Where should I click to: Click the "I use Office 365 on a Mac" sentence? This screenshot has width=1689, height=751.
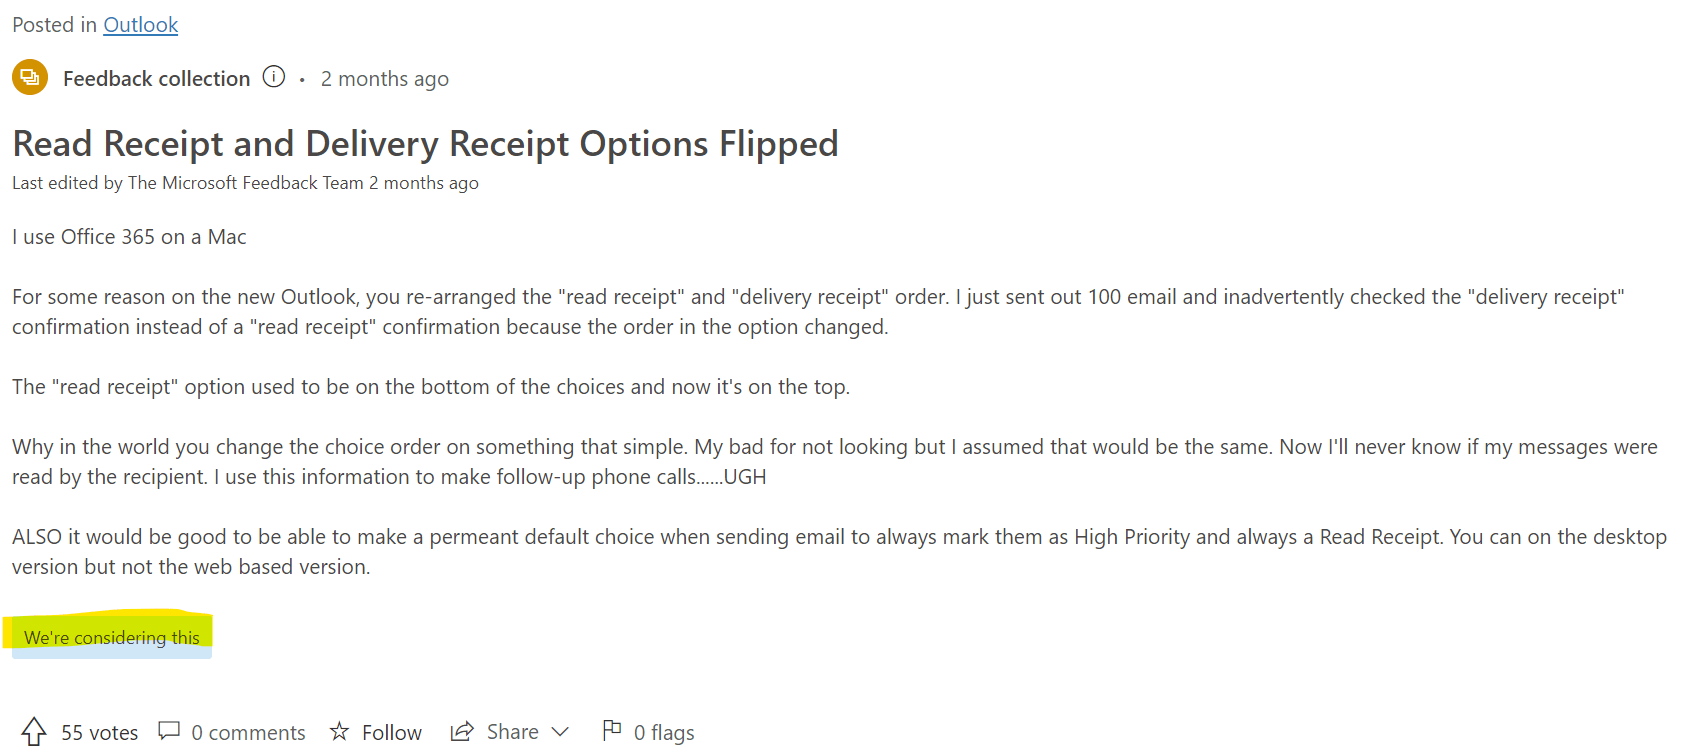click(x=129, y=237)
